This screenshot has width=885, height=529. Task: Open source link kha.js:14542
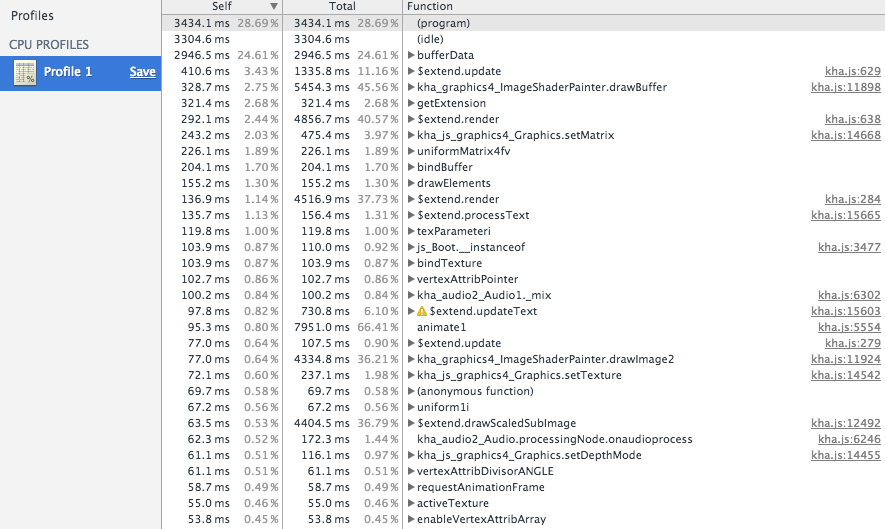[845, 375]
